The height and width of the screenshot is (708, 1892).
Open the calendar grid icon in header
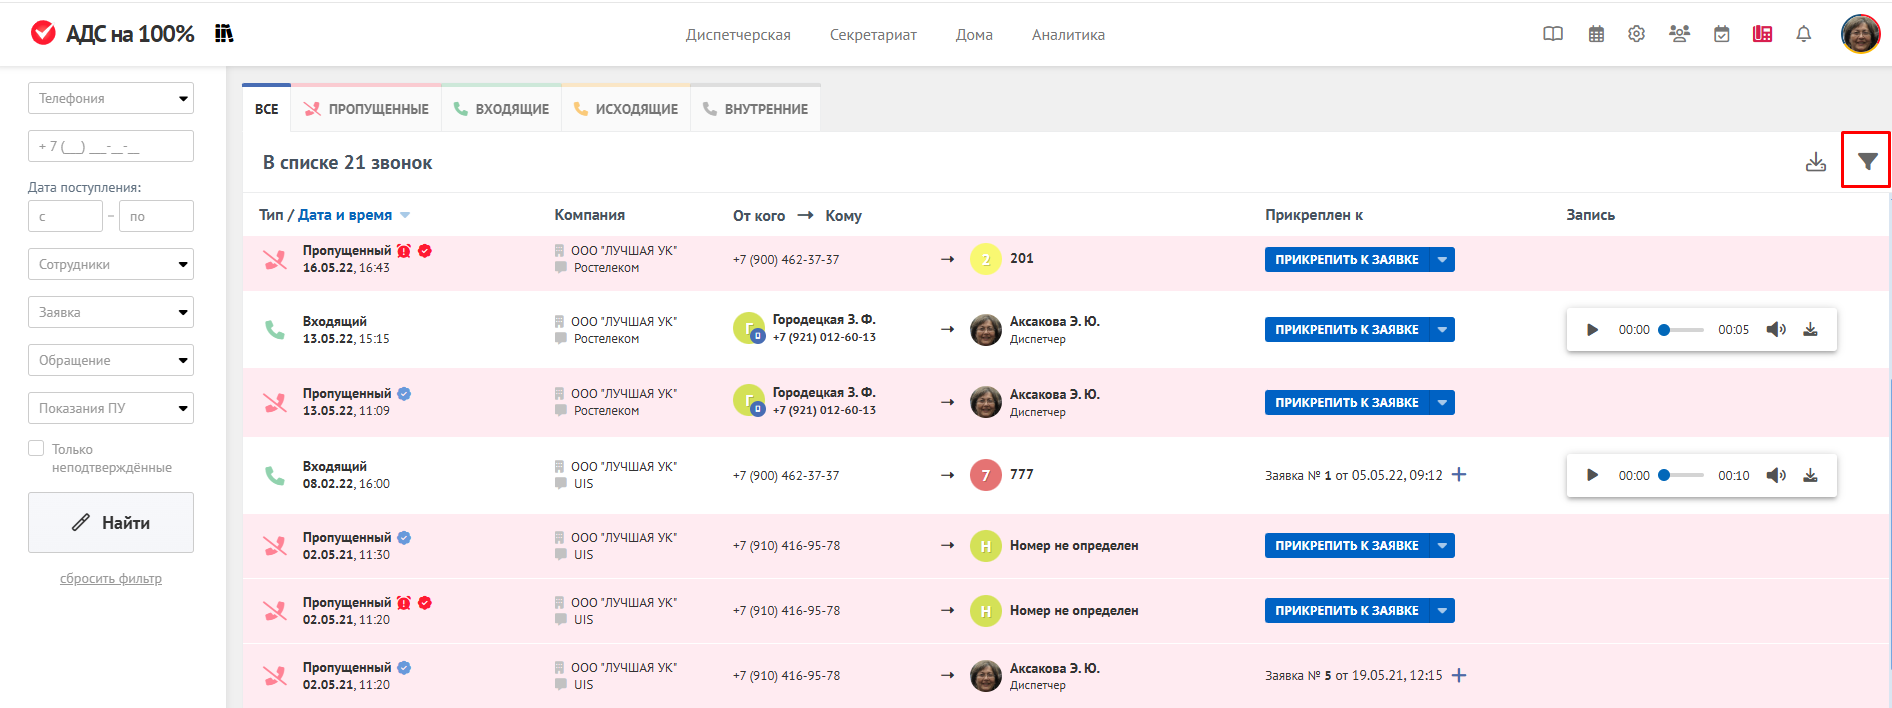tap(1596, 34)
